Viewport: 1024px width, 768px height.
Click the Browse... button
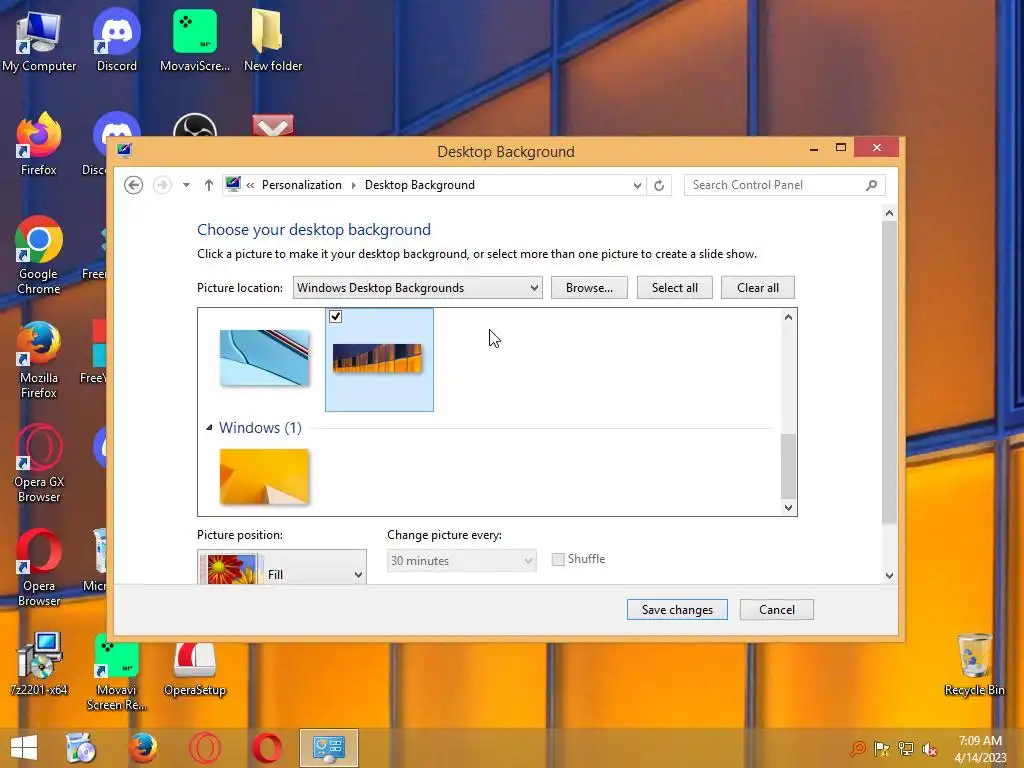(589, 288)
